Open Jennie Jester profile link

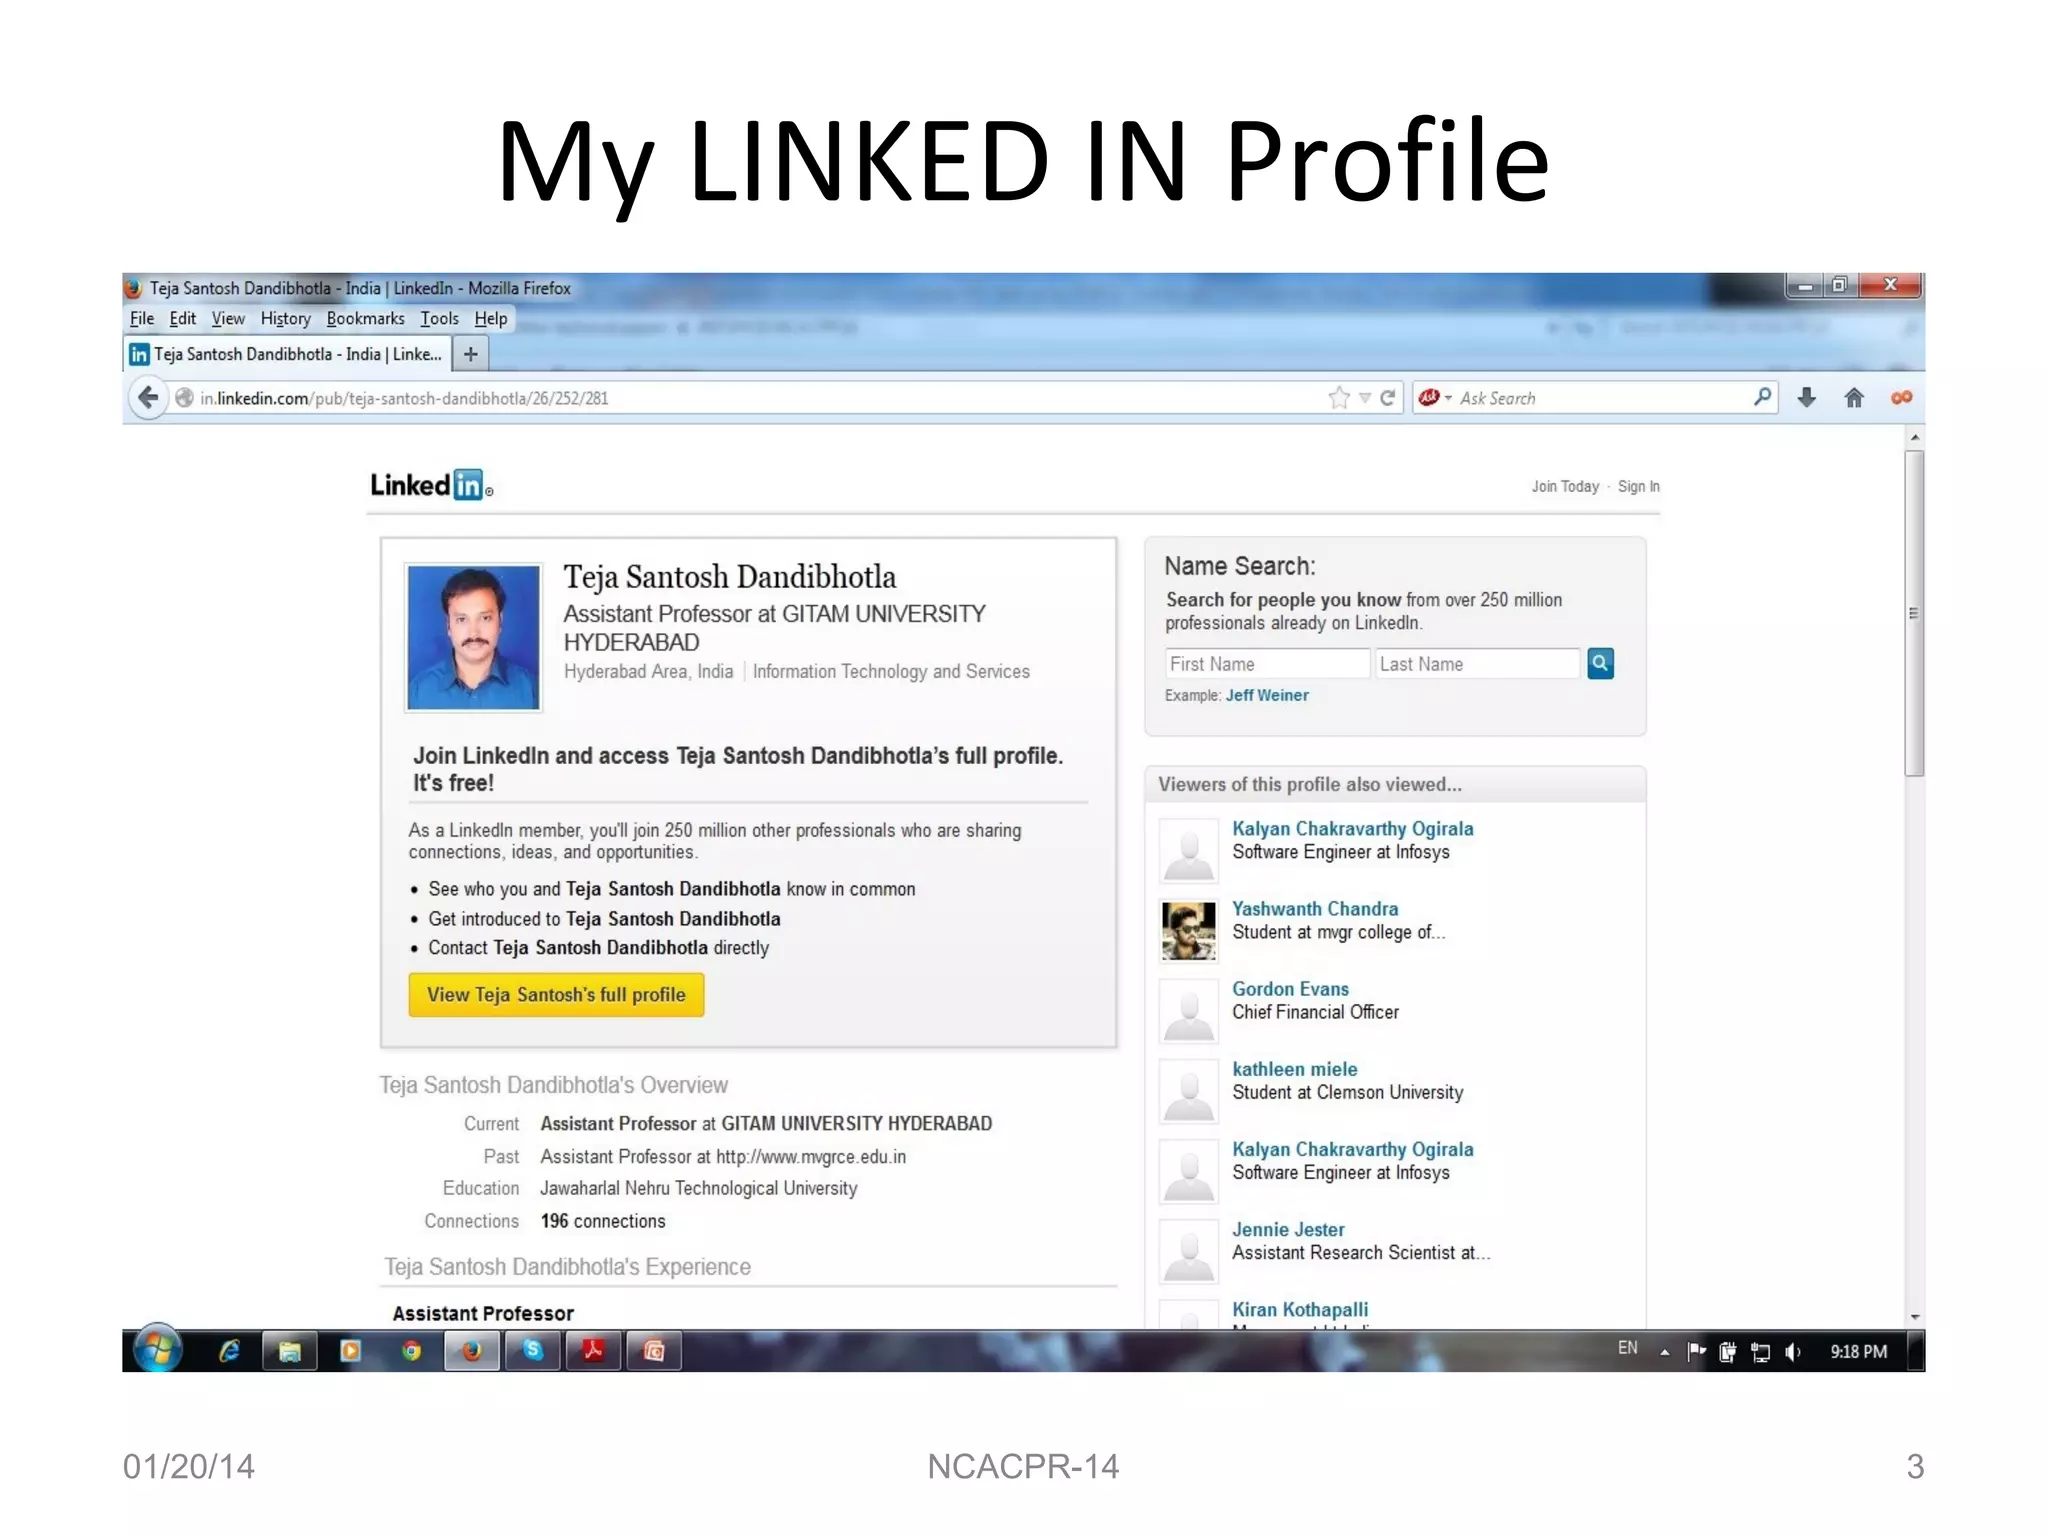point(1288,1229)
